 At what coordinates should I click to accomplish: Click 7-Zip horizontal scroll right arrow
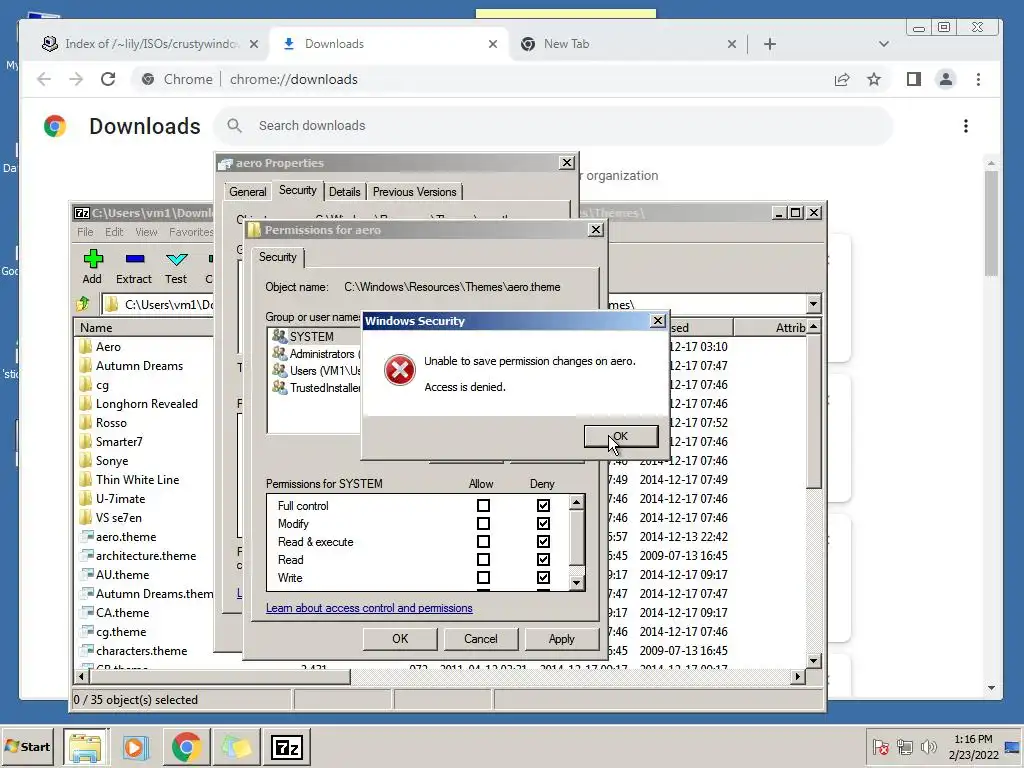[x=797, y=677]
